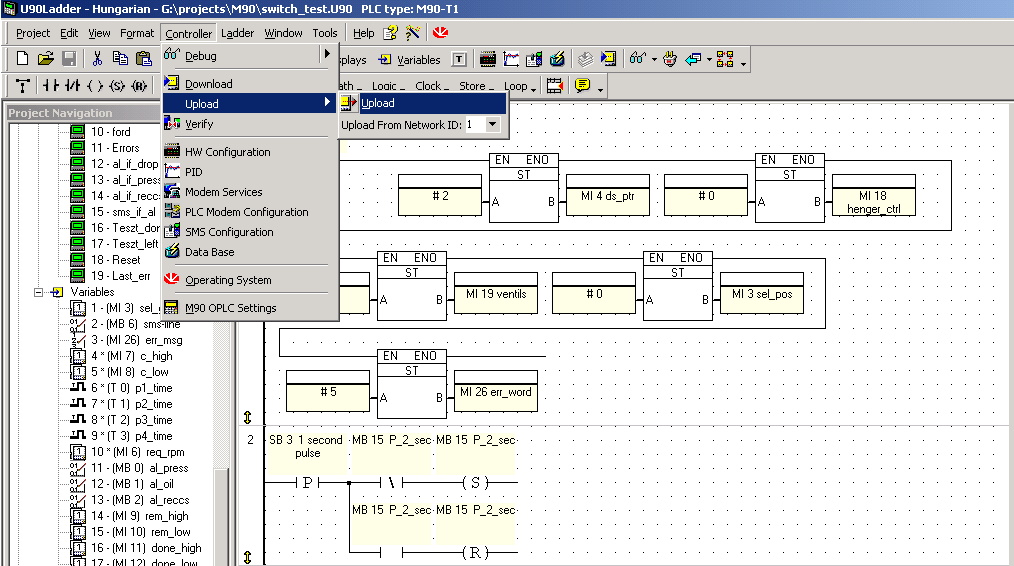Open the Clock functions dropdown
Screen dimensions: 1014x566
432,86
